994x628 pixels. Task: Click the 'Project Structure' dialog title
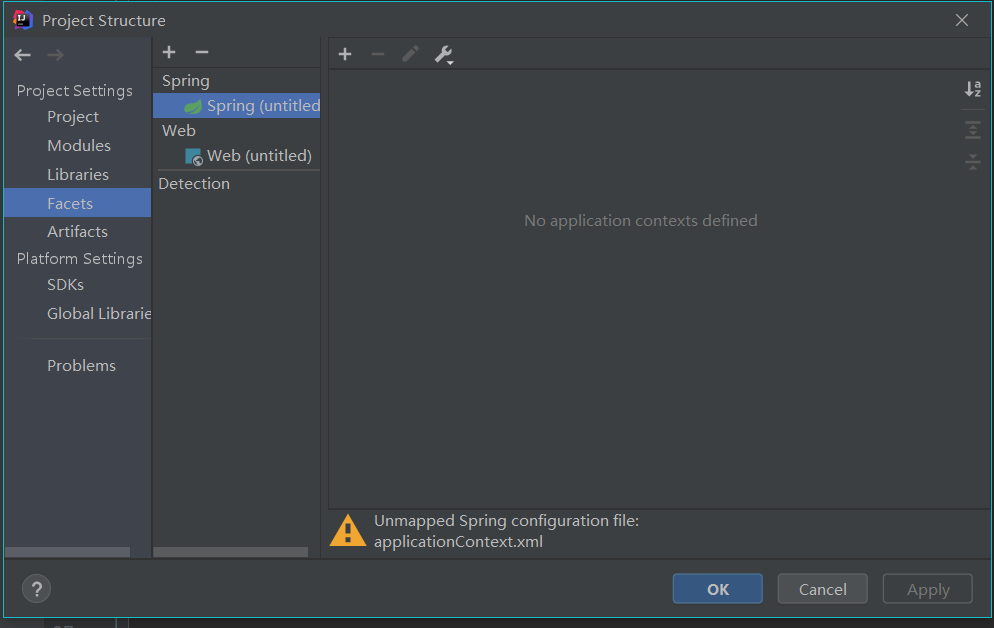104,20
